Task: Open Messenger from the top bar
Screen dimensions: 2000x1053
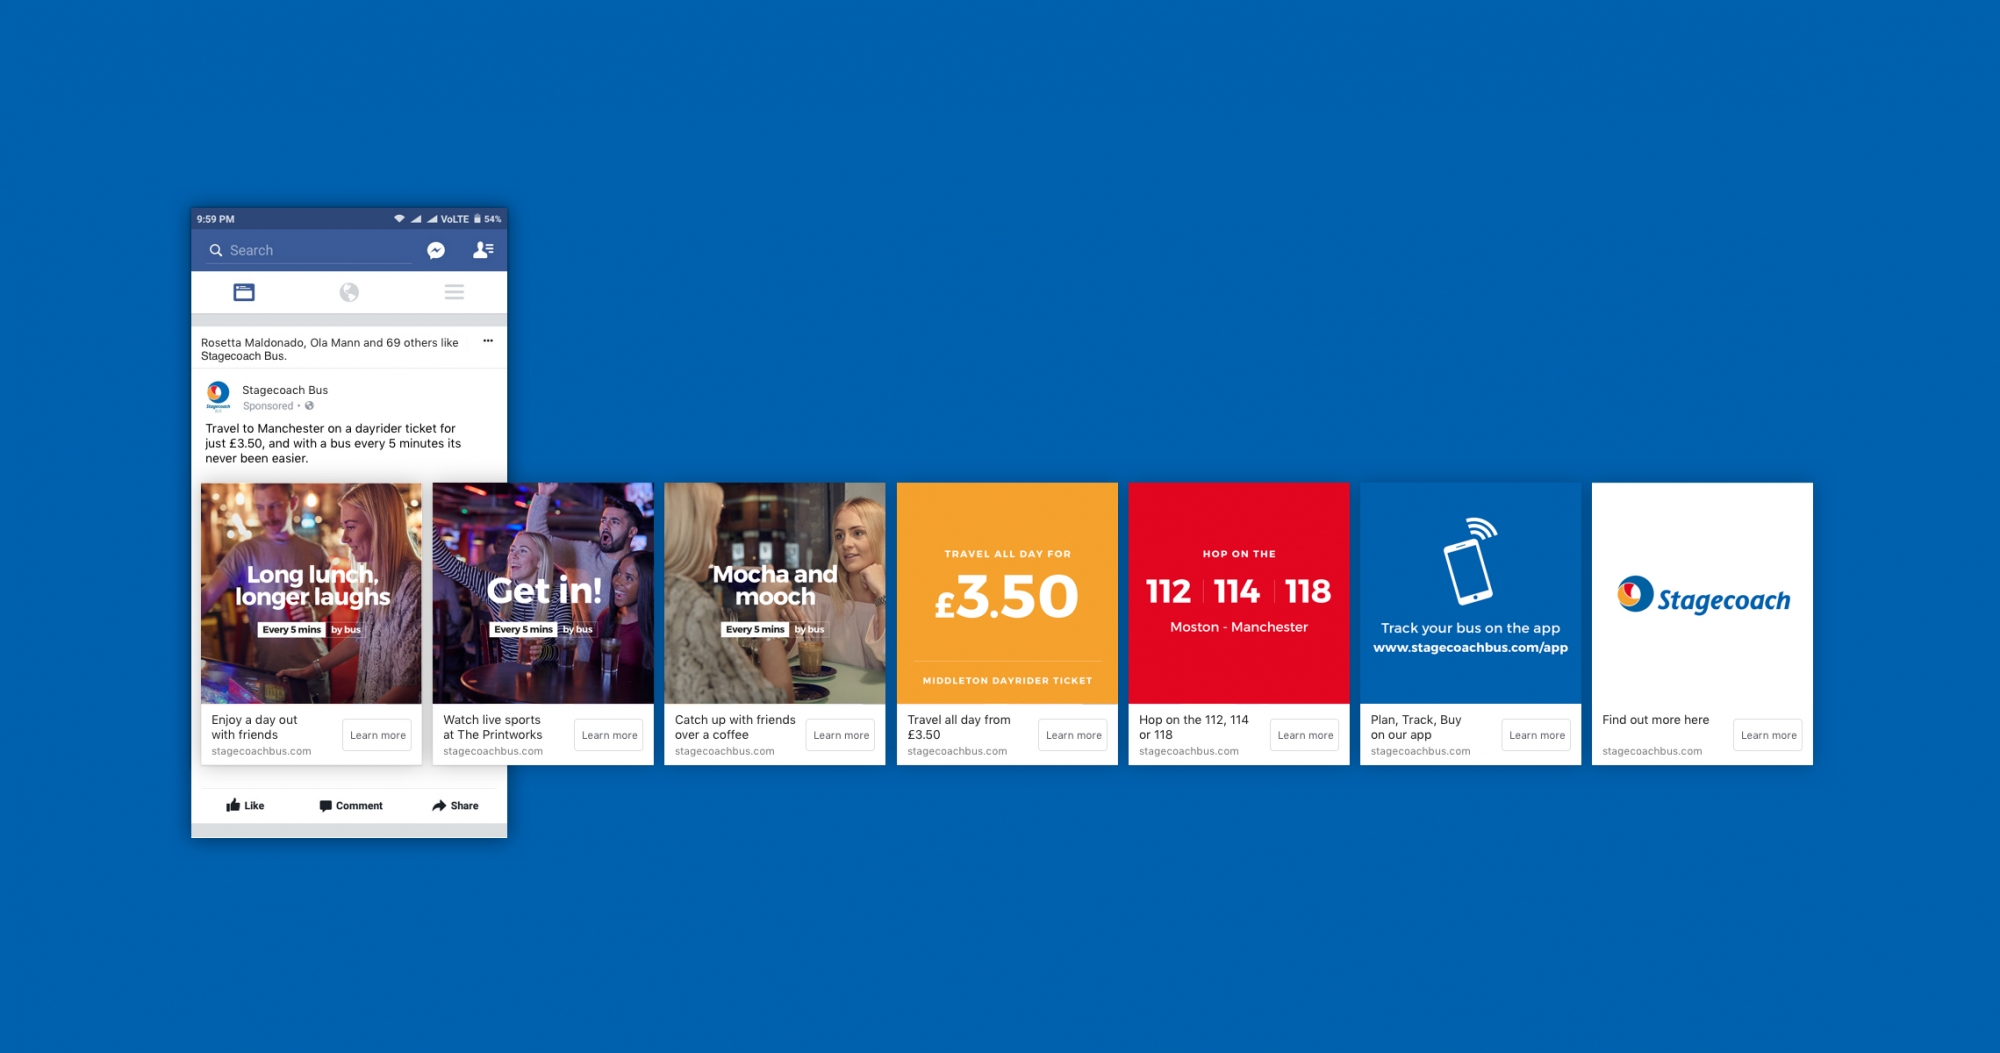Action: [436, 250]
